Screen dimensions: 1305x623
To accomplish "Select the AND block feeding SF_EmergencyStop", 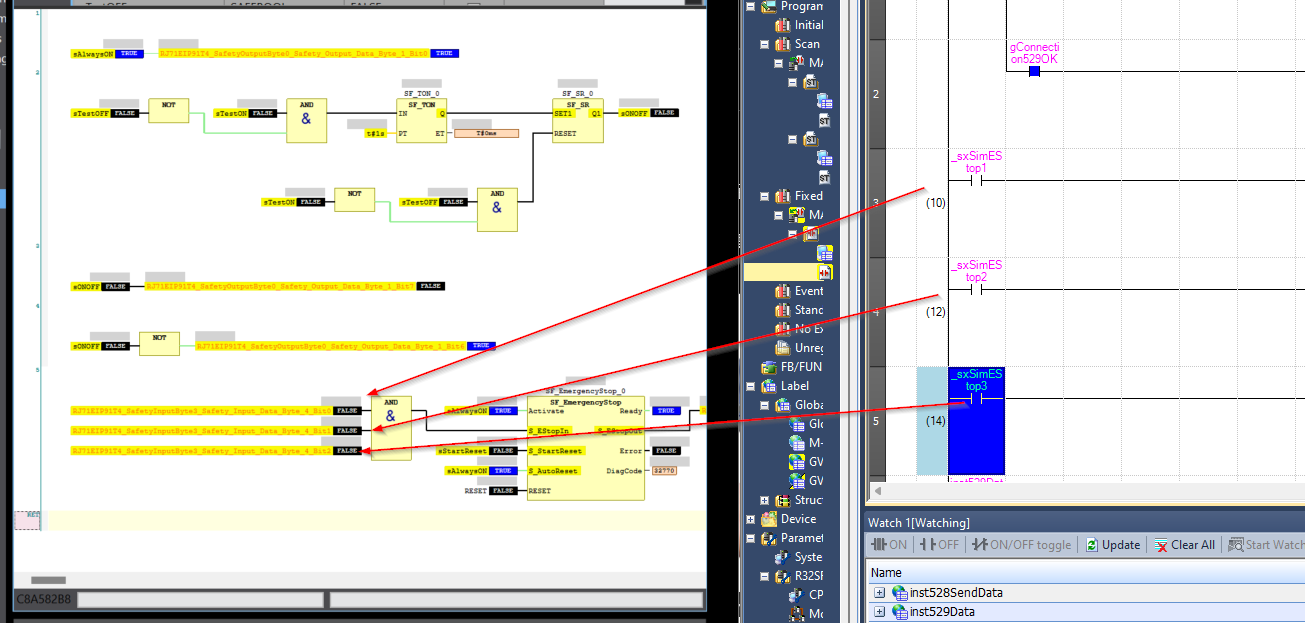I will [x=390, y=428].
